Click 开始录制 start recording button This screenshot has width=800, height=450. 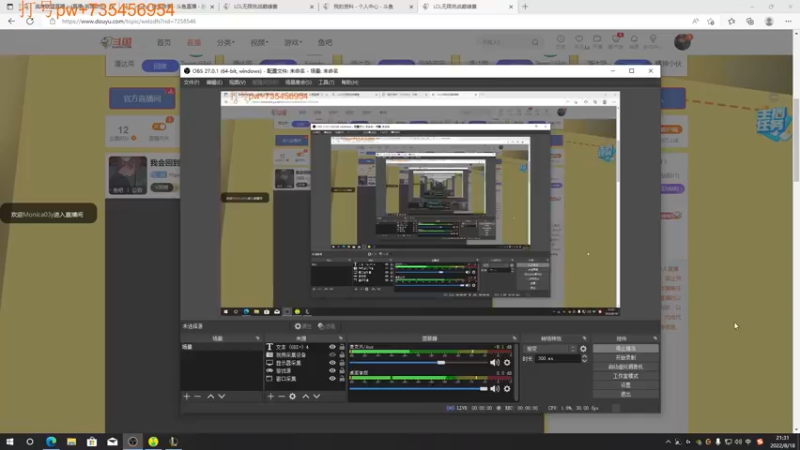click(x=626, y=358)
